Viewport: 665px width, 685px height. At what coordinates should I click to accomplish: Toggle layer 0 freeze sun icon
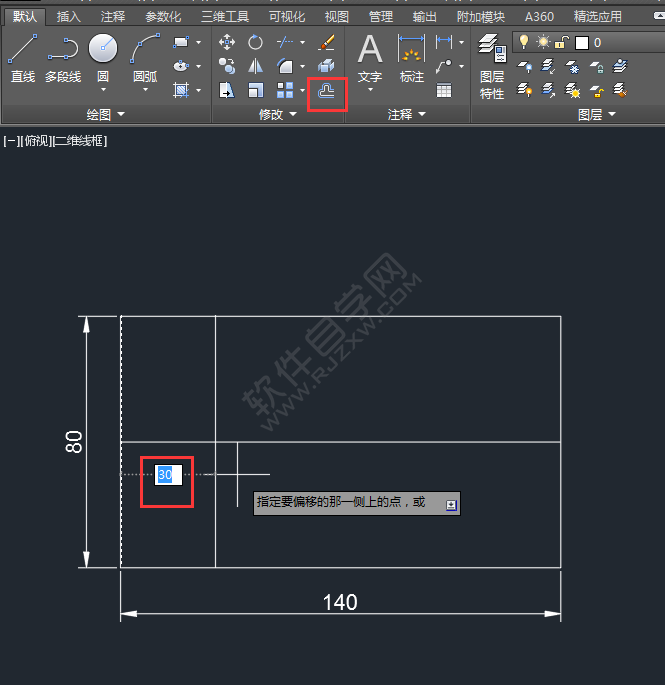coord(543,42)
